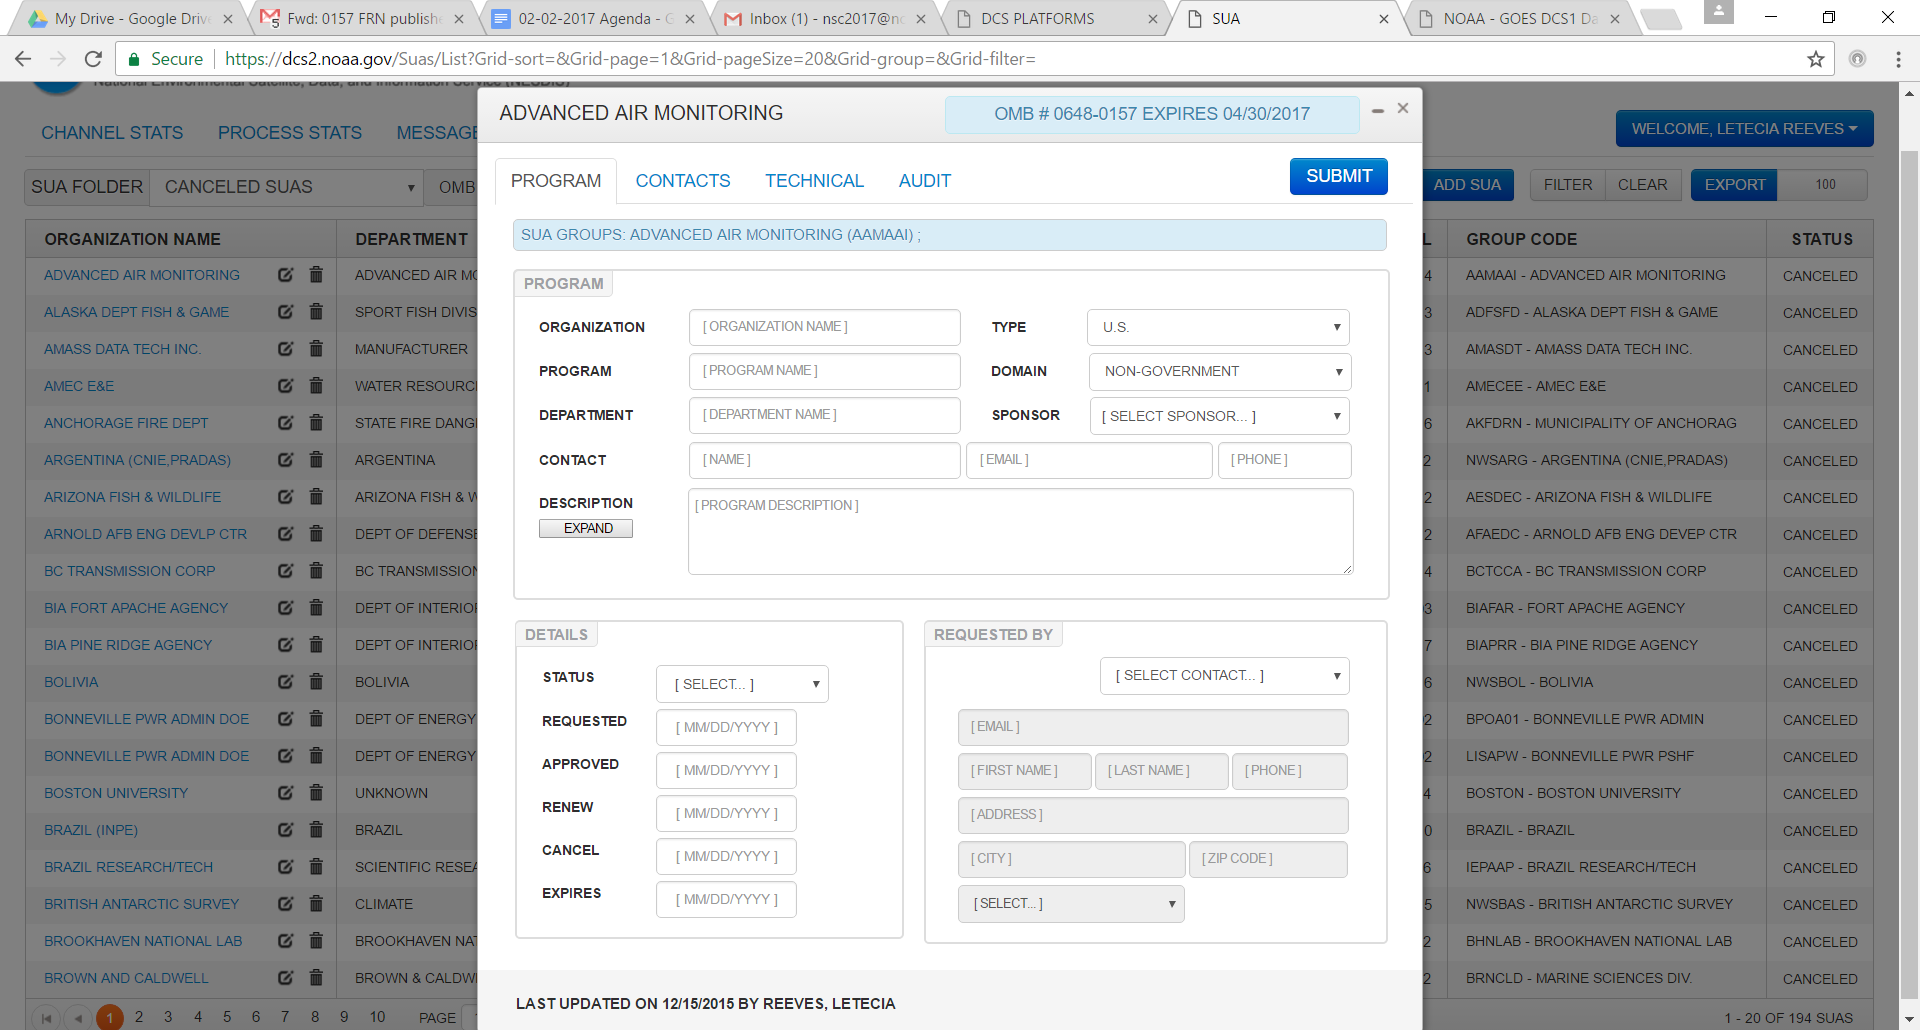Delete the ALASKA DEPT FISH & GAME row
Screen dimensions: 1920x1030
pos(316,312)
